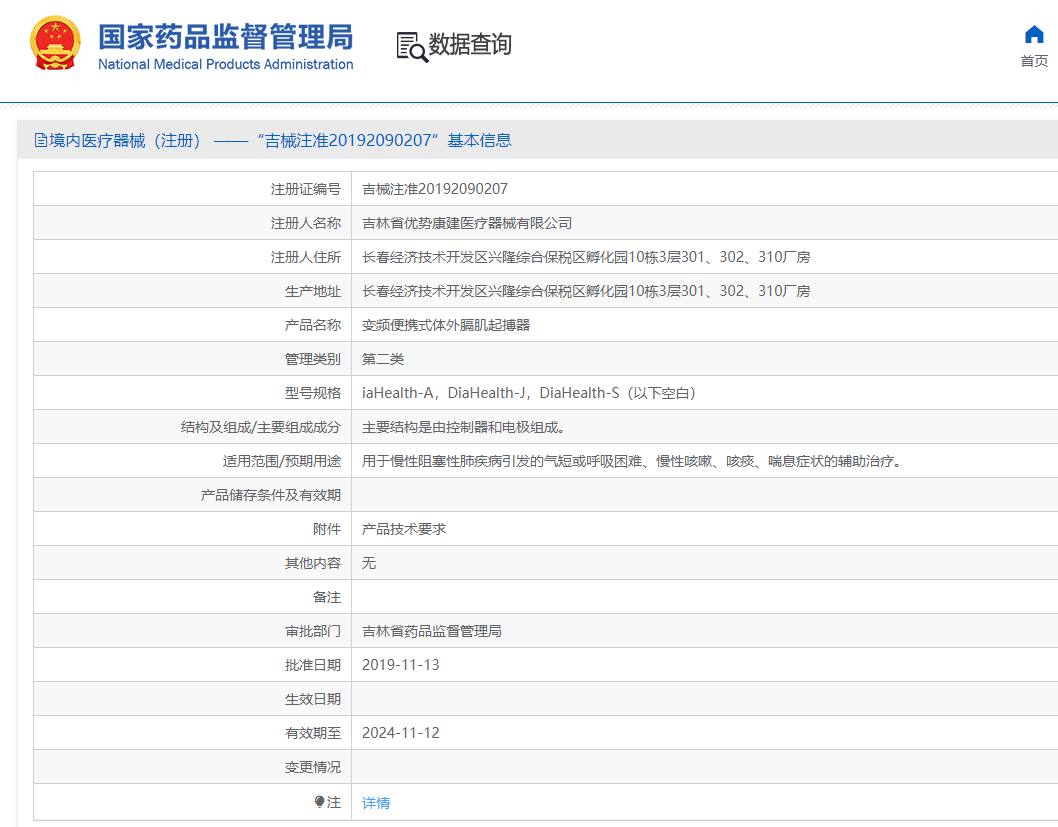Open 数据查询 heading
The image size is (1058, 827).
(x=470, y=45)
